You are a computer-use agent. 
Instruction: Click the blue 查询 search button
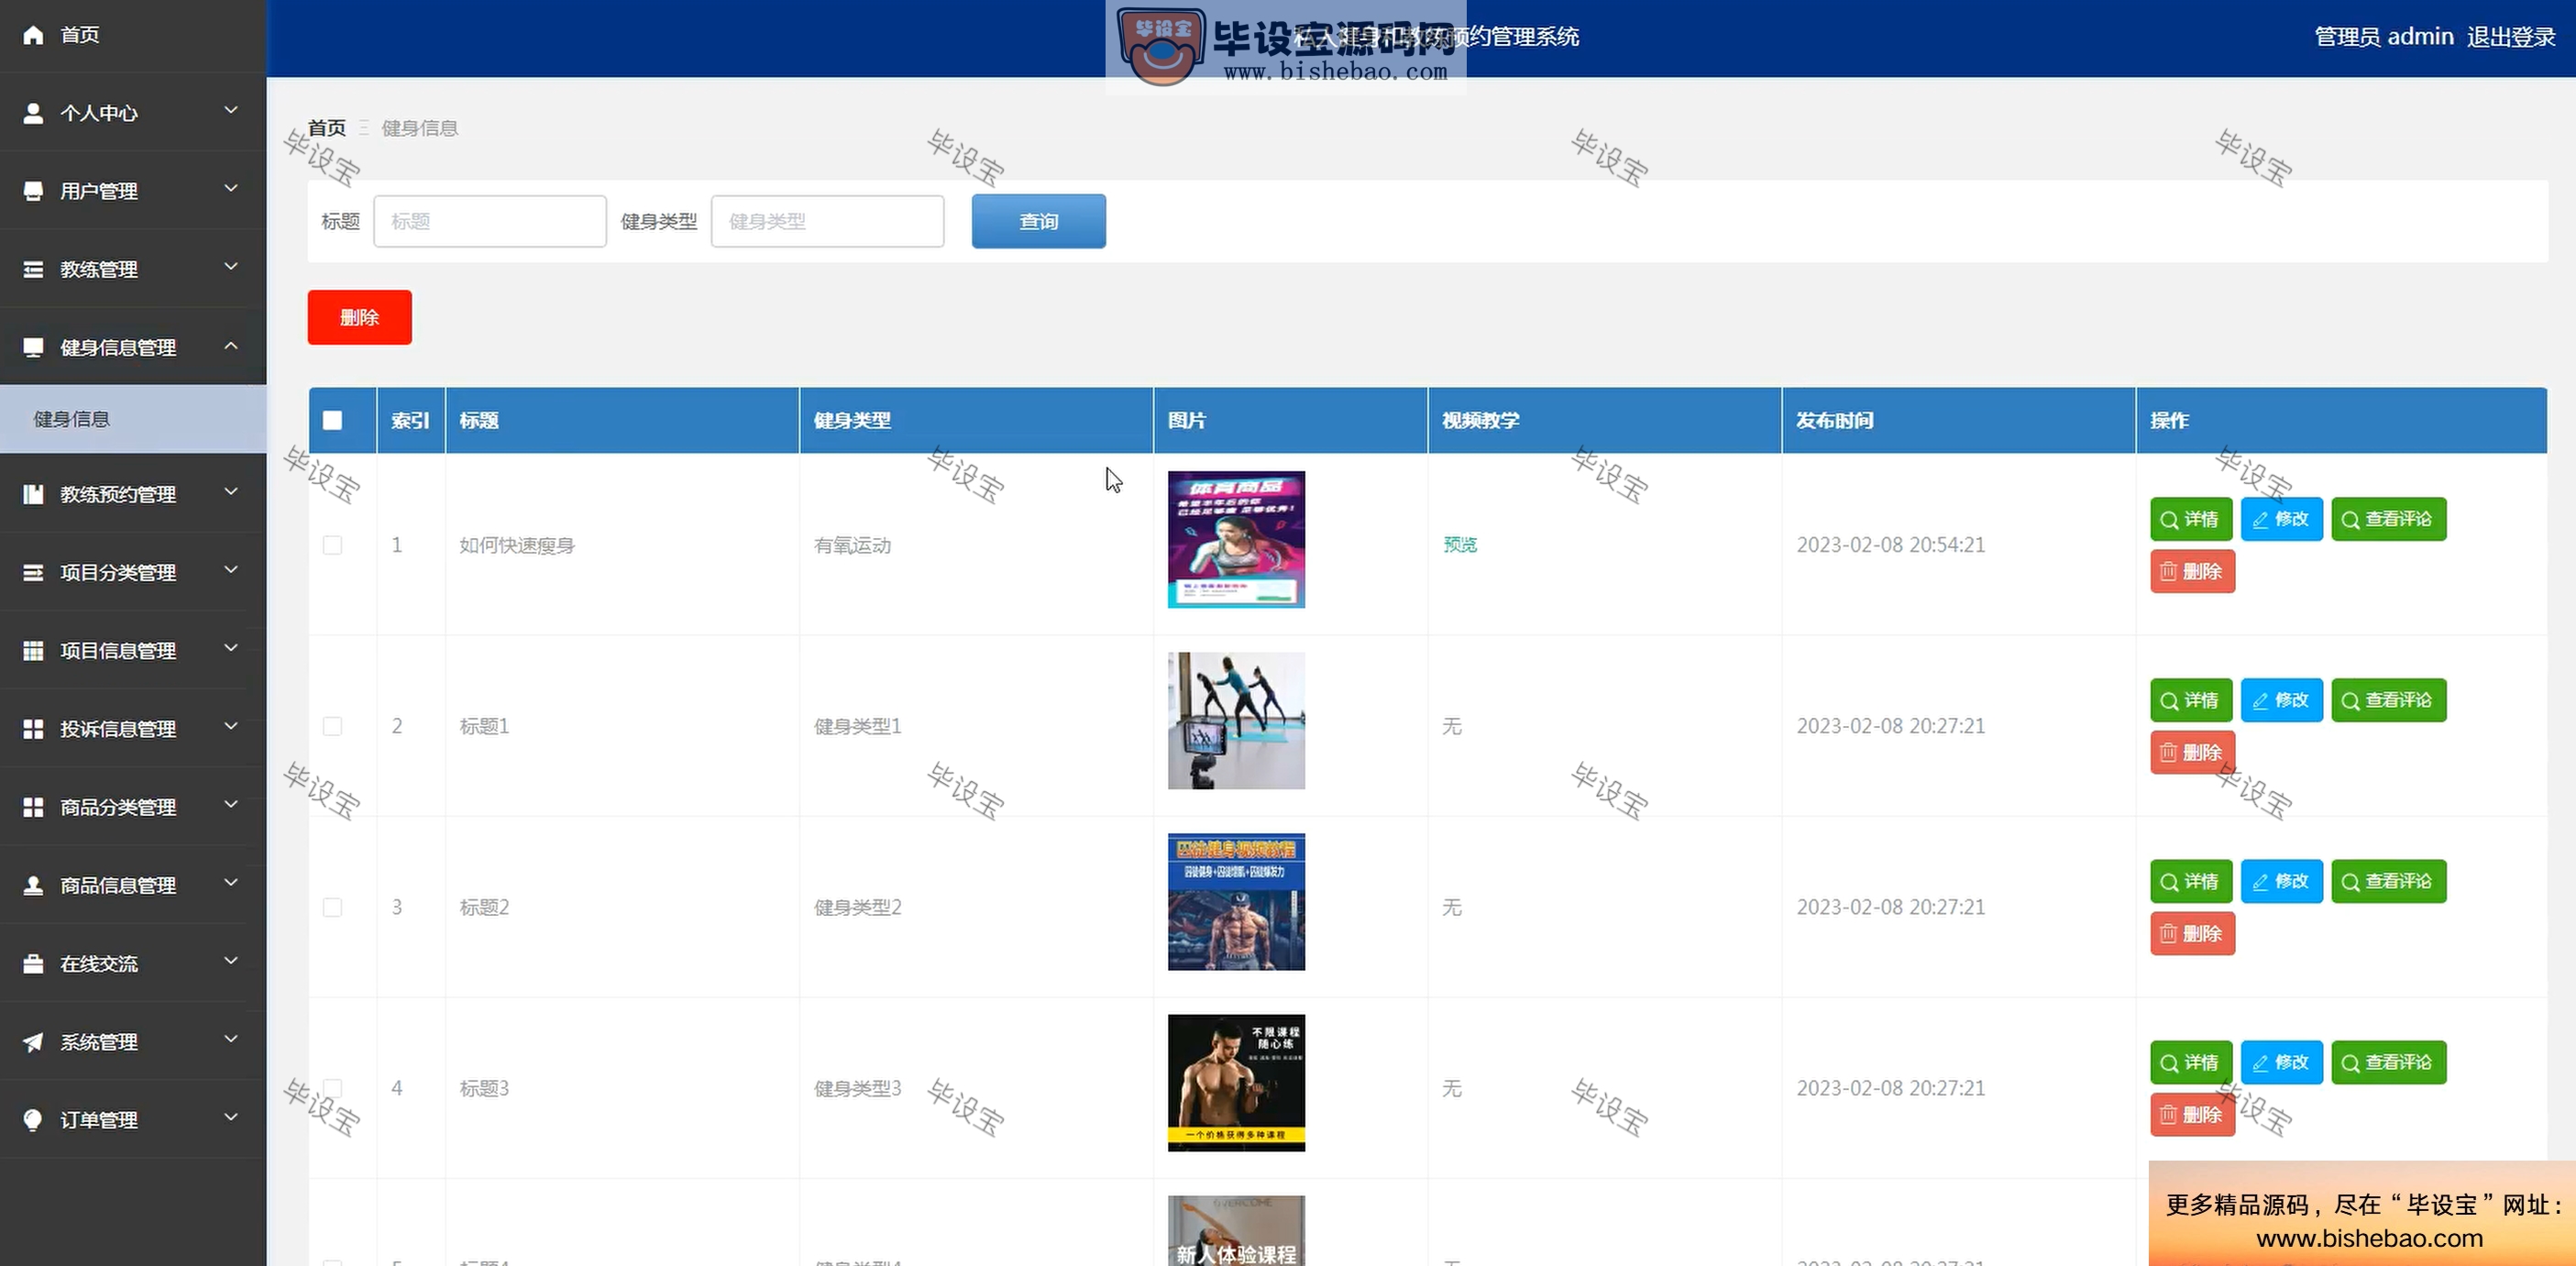click(x=1038, y=221)
